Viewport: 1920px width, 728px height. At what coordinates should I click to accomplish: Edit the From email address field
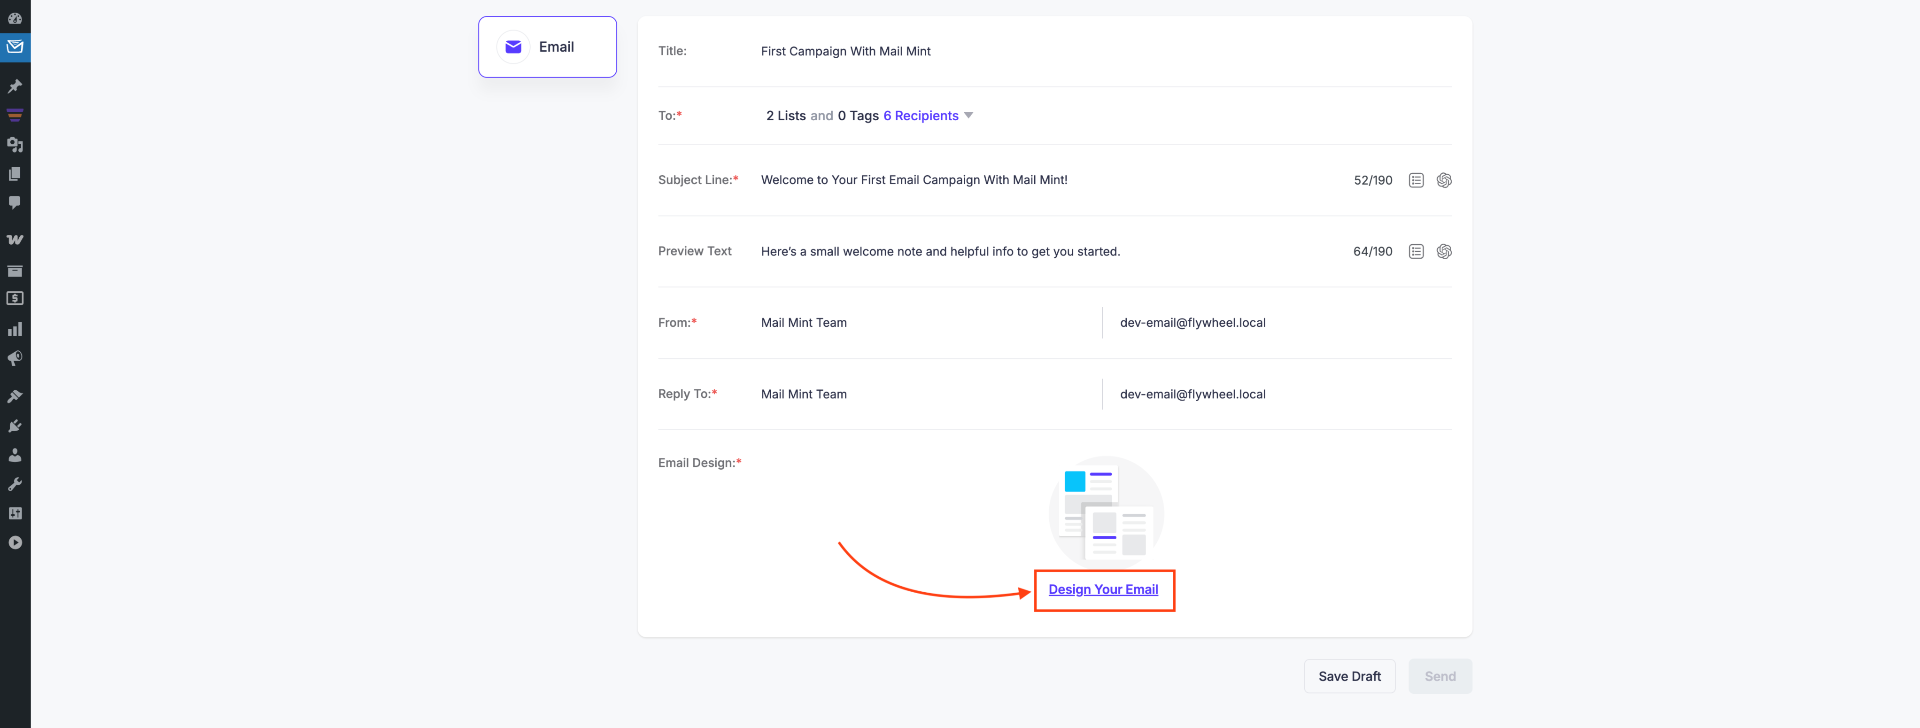tap(1285, 323)
